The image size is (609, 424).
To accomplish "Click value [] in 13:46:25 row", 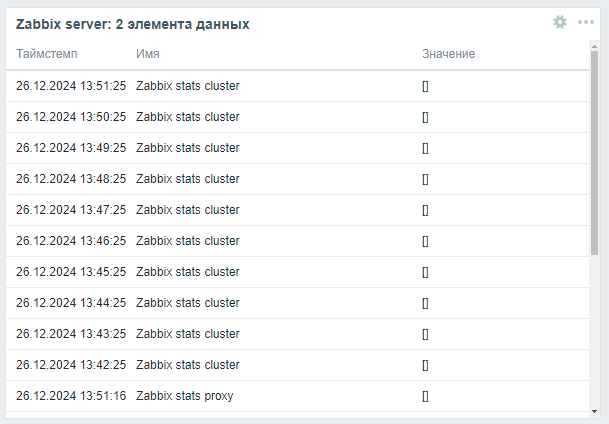I will (x=425, y=241).
